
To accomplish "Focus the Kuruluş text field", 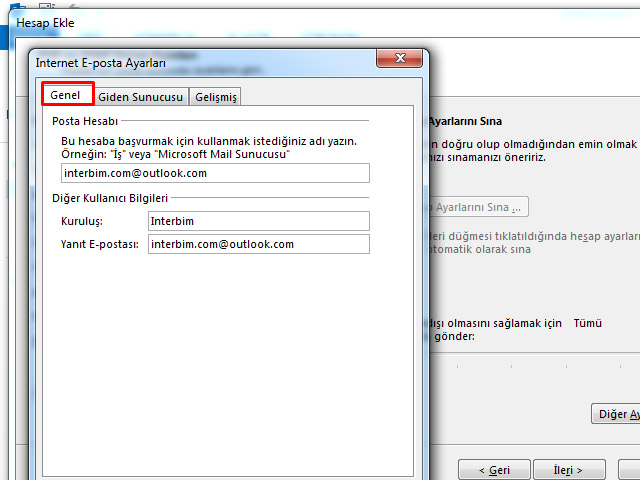I will 258,221.
